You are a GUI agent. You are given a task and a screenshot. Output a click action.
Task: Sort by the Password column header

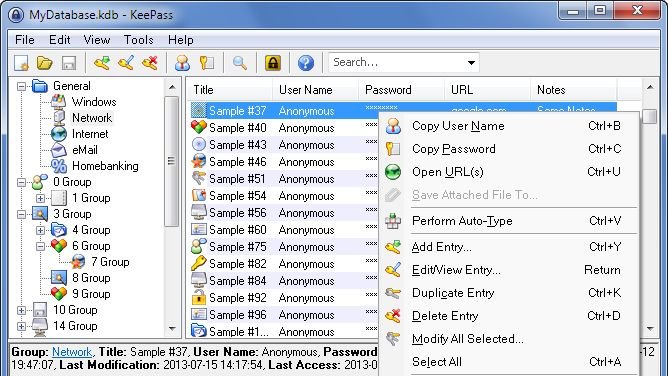[x=401, y=90]
